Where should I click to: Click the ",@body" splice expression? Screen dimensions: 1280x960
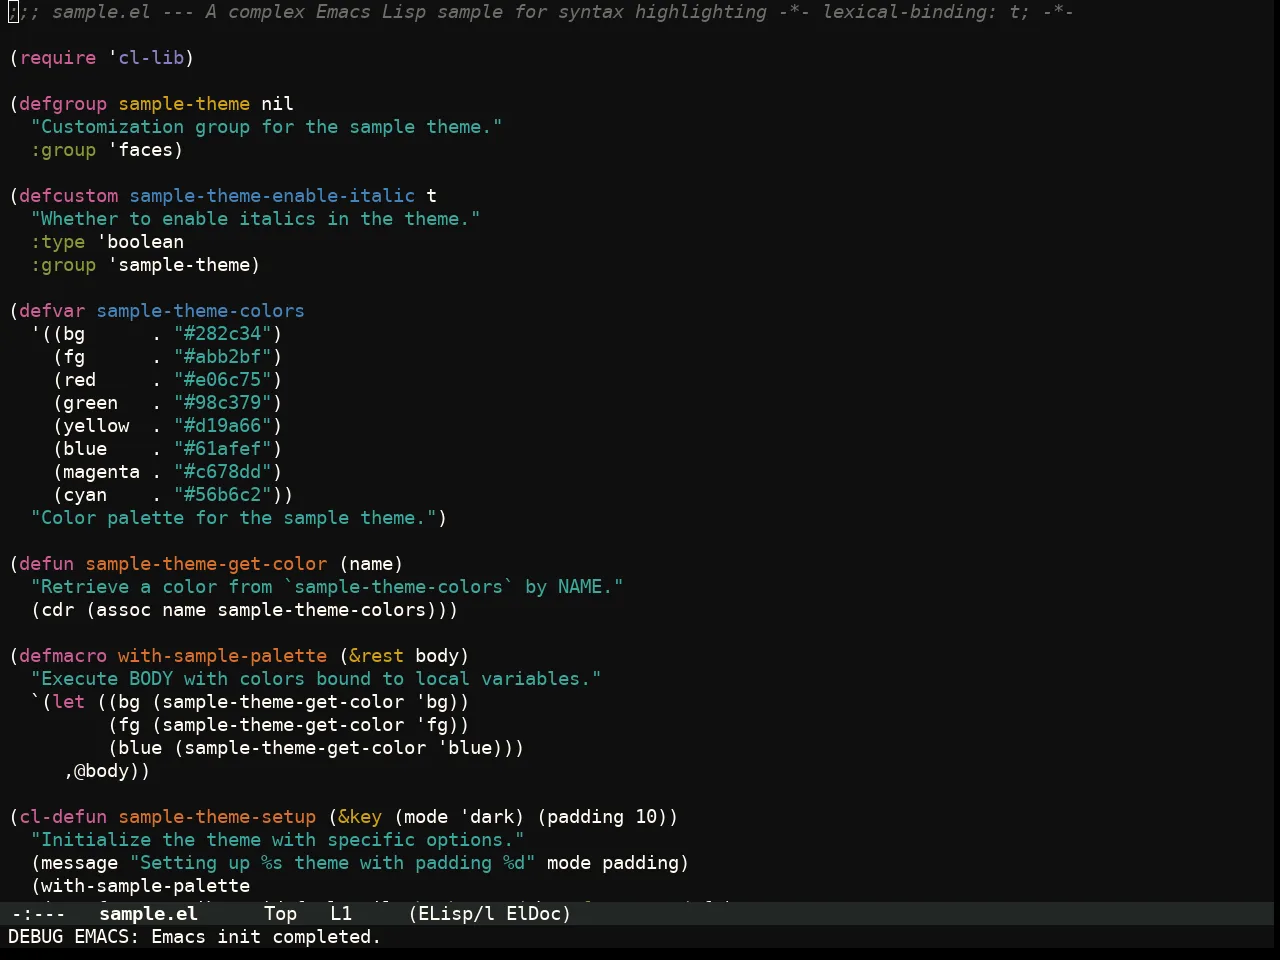(96, 771)
